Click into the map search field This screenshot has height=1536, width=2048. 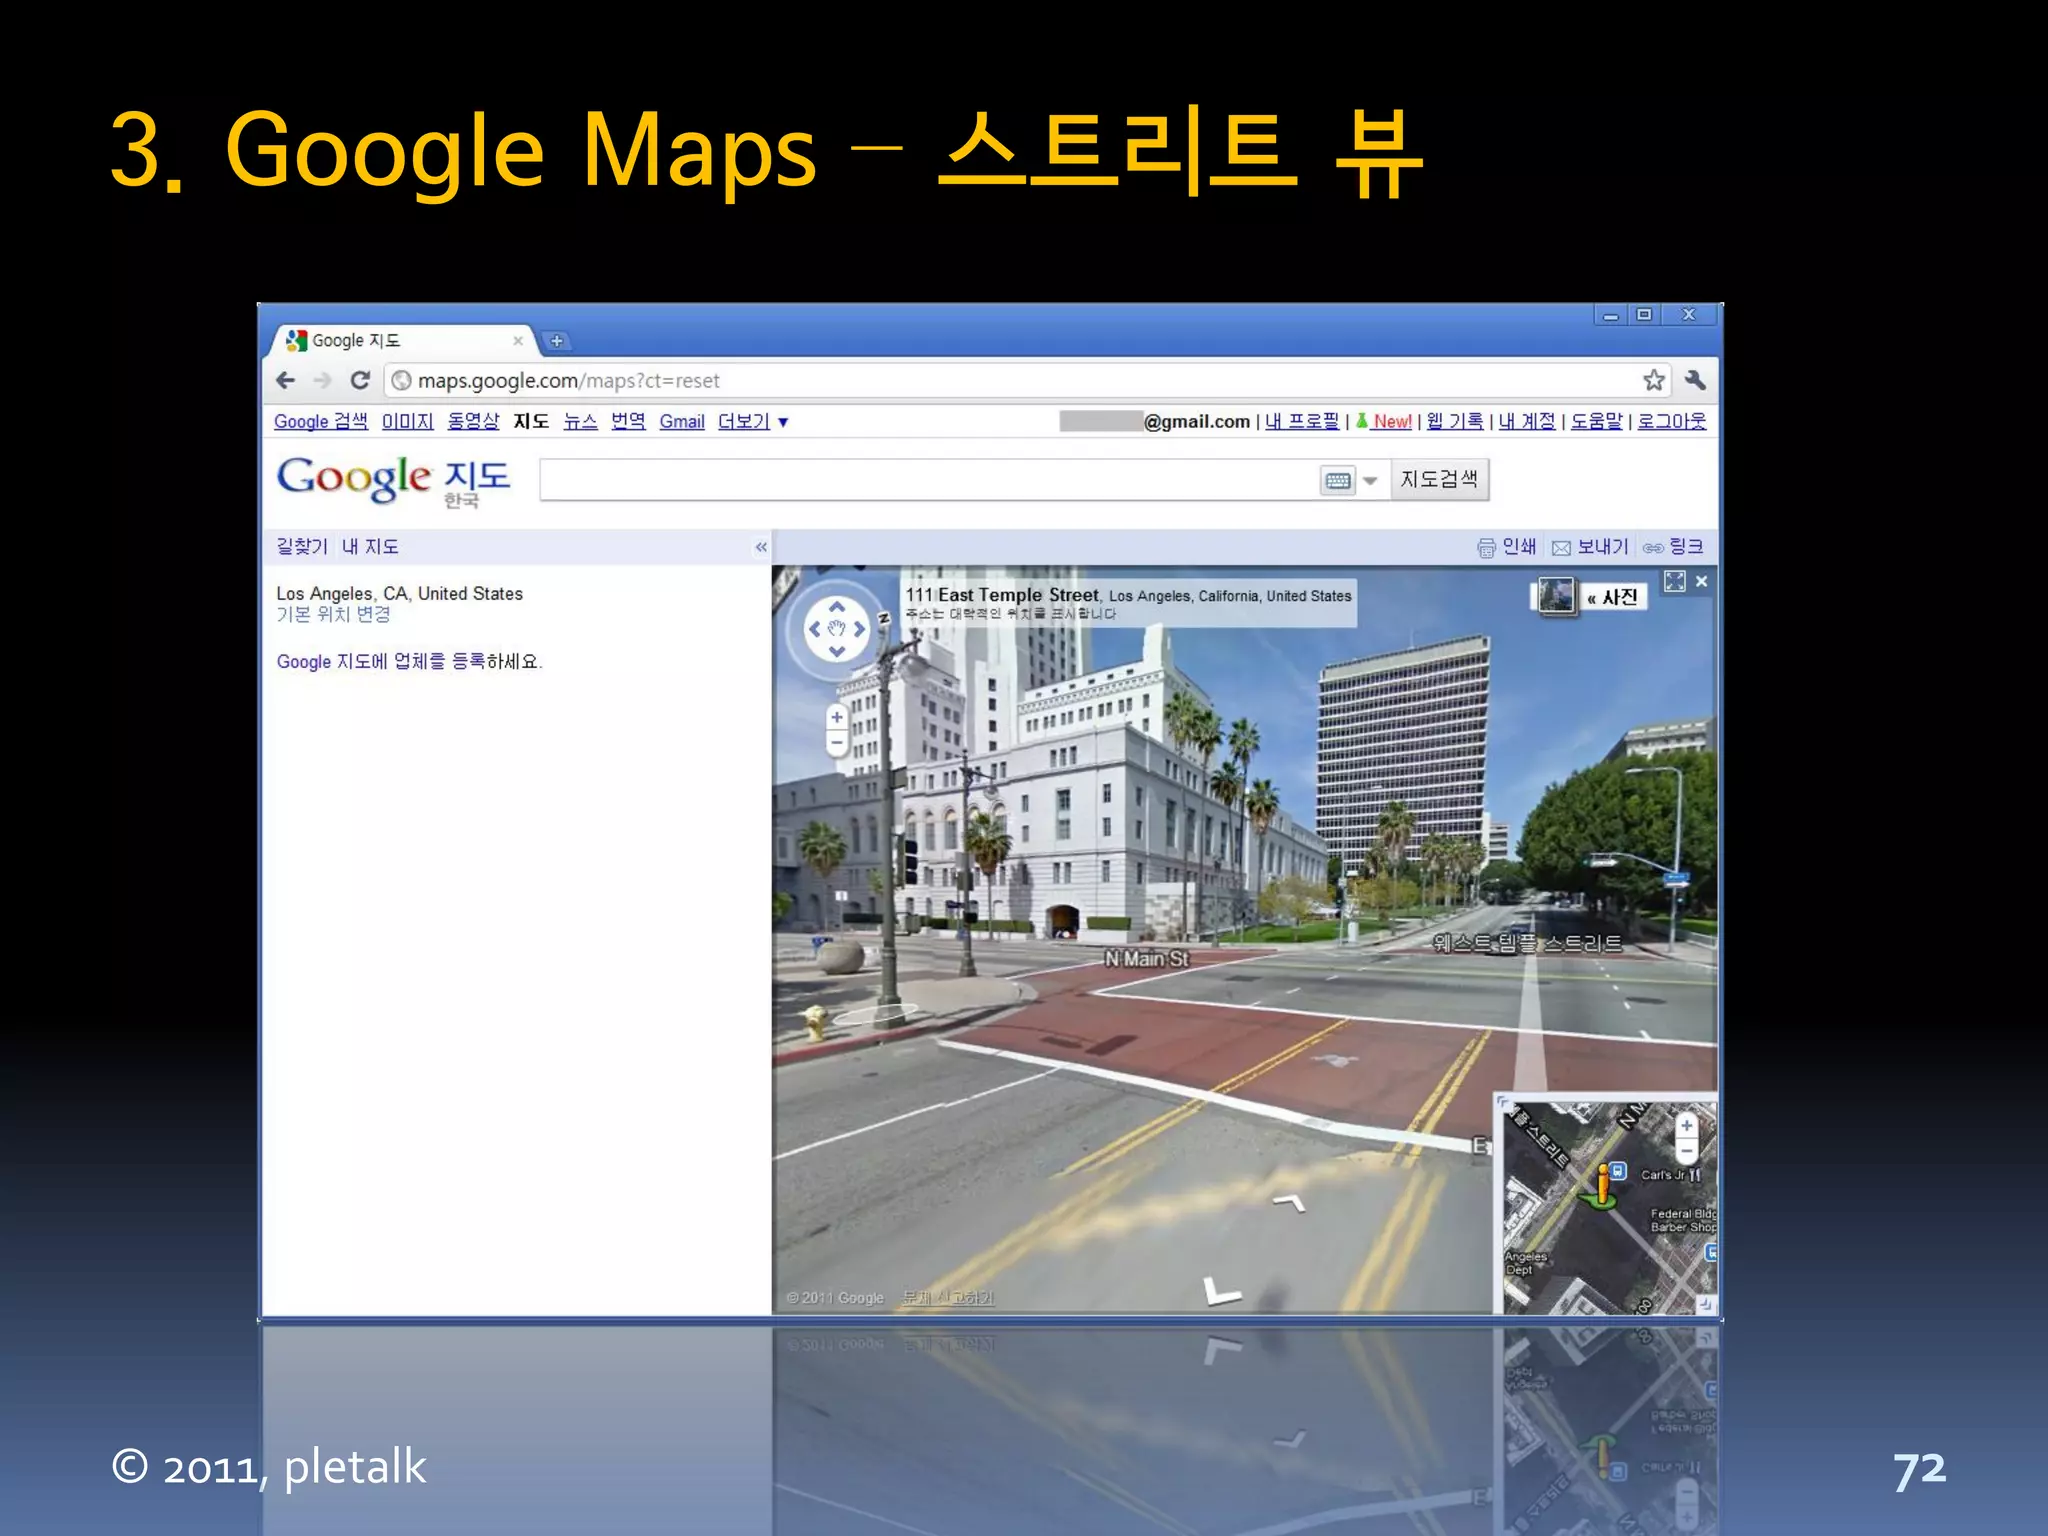pyautogui.click(x=929, y=480)
